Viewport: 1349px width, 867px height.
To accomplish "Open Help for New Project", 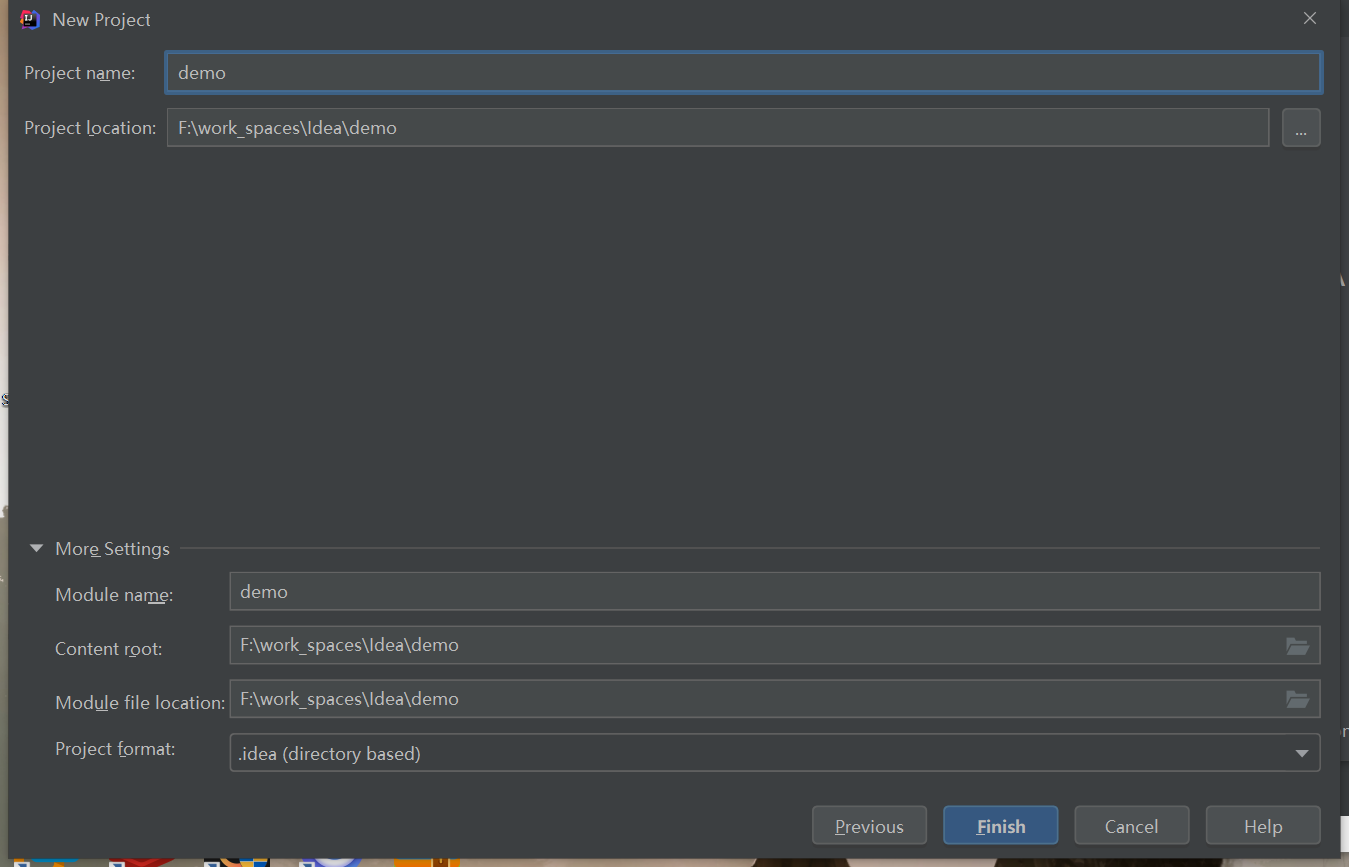I will click(x=1263, y=826).
